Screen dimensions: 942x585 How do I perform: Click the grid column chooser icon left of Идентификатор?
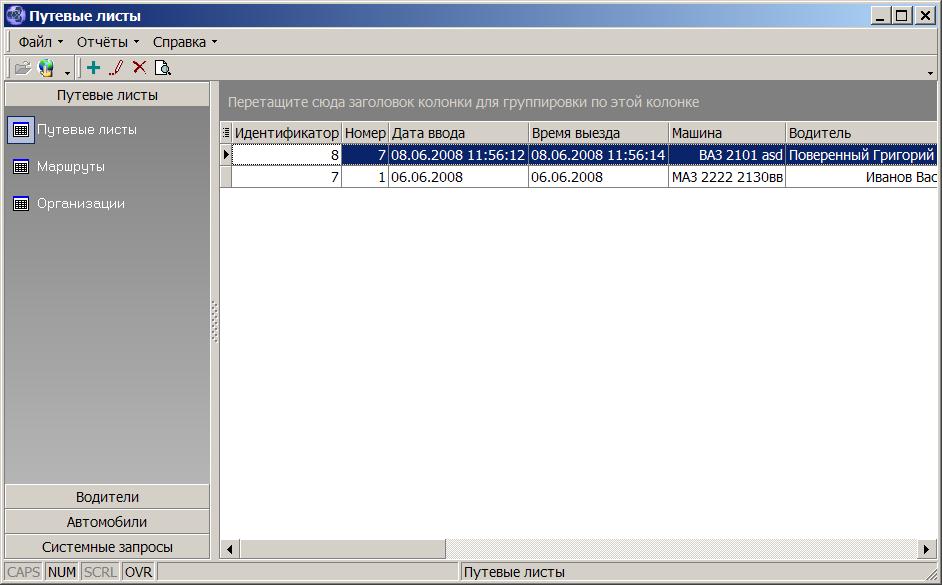click(x=226, y=133)
